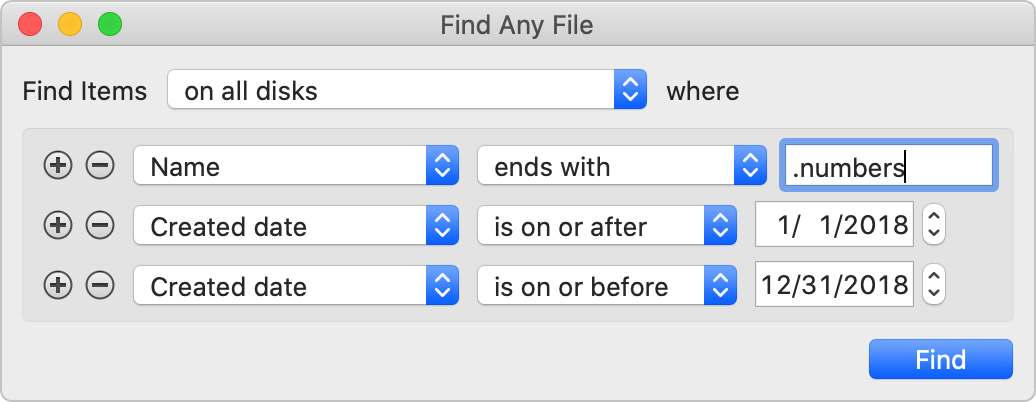Click the 12/31/2018 date field
The width and height of the screenshot is (1036, 402).
coord(834,286)
